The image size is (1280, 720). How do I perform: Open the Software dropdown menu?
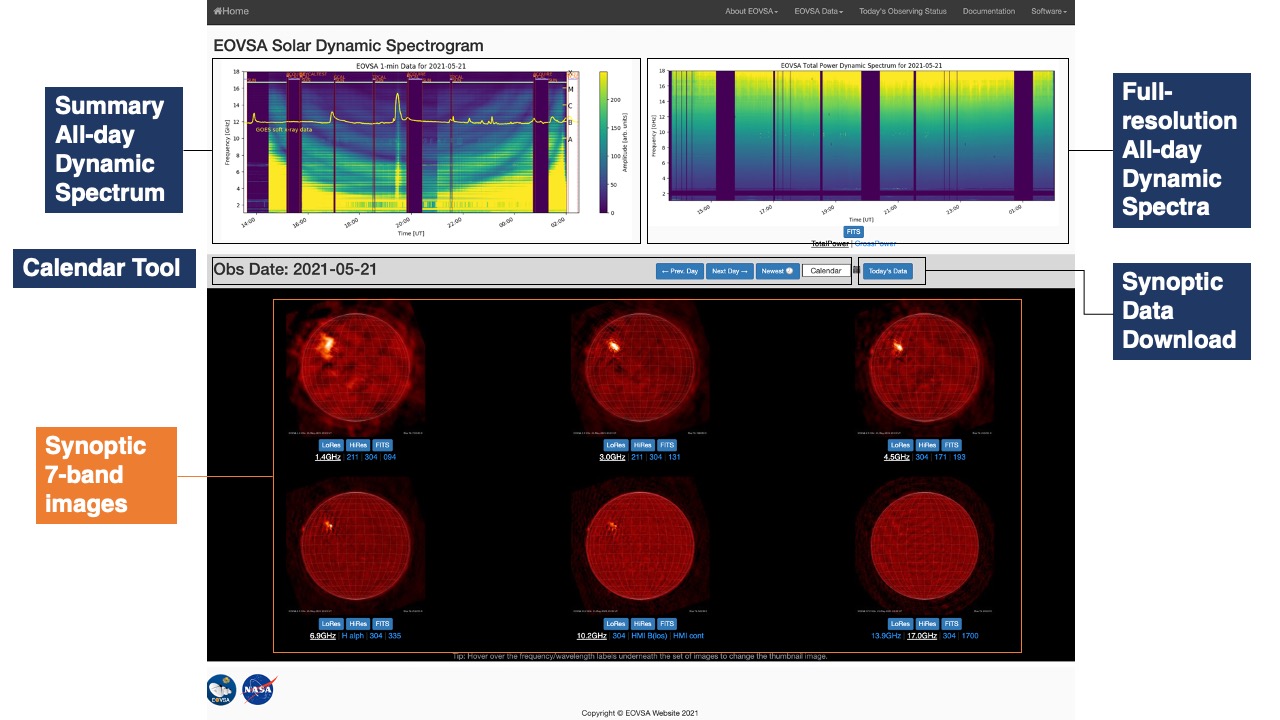[1048, 11]
